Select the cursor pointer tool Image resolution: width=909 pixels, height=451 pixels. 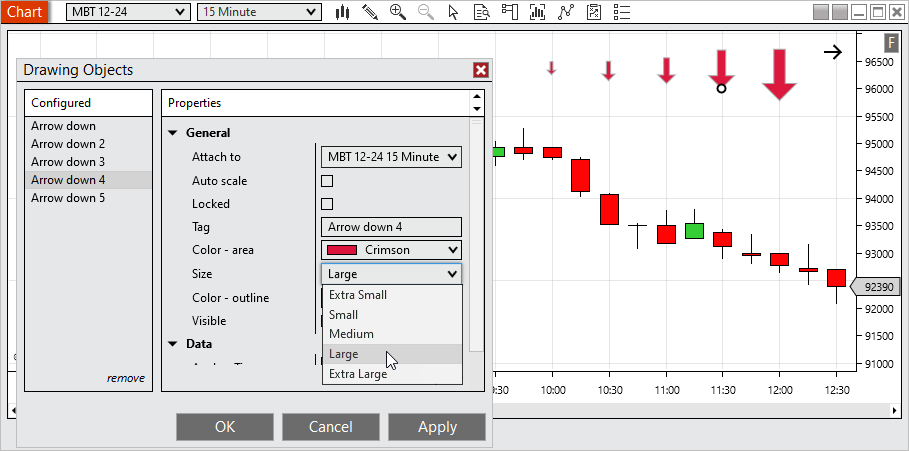click(x=454, y=12)
